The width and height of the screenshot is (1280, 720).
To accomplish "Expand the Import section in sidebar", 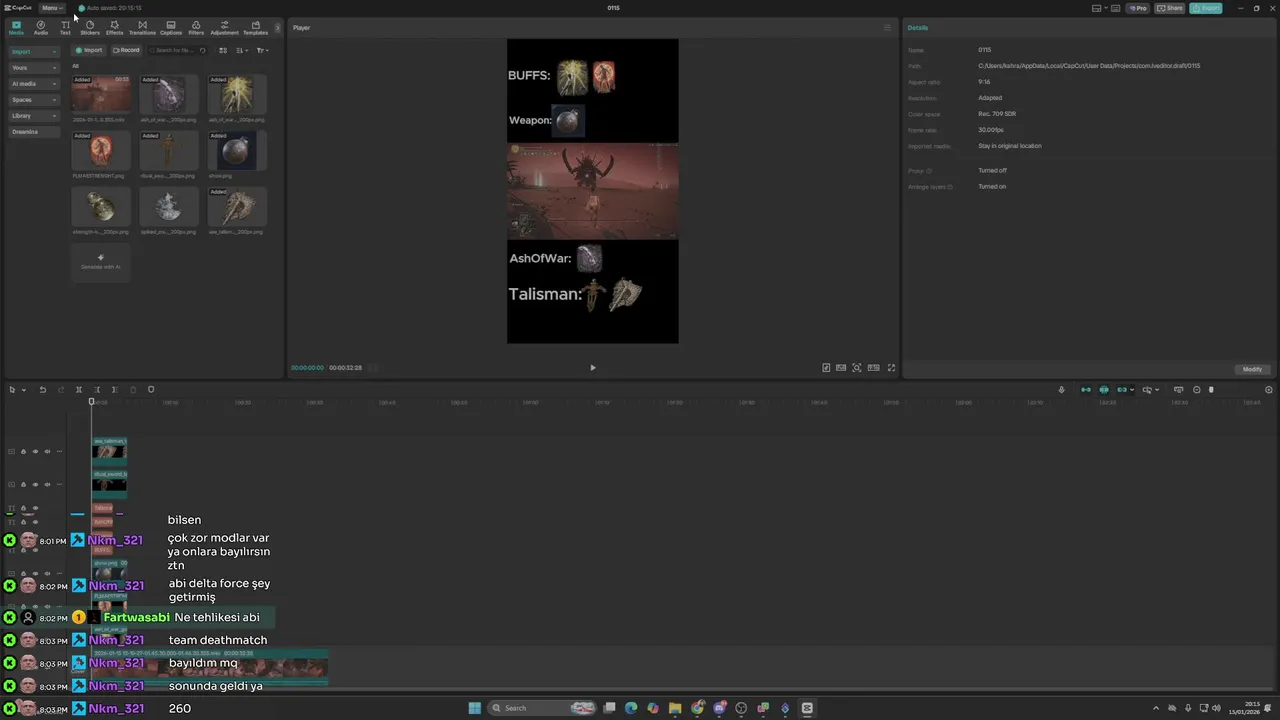I will (35, 51).
